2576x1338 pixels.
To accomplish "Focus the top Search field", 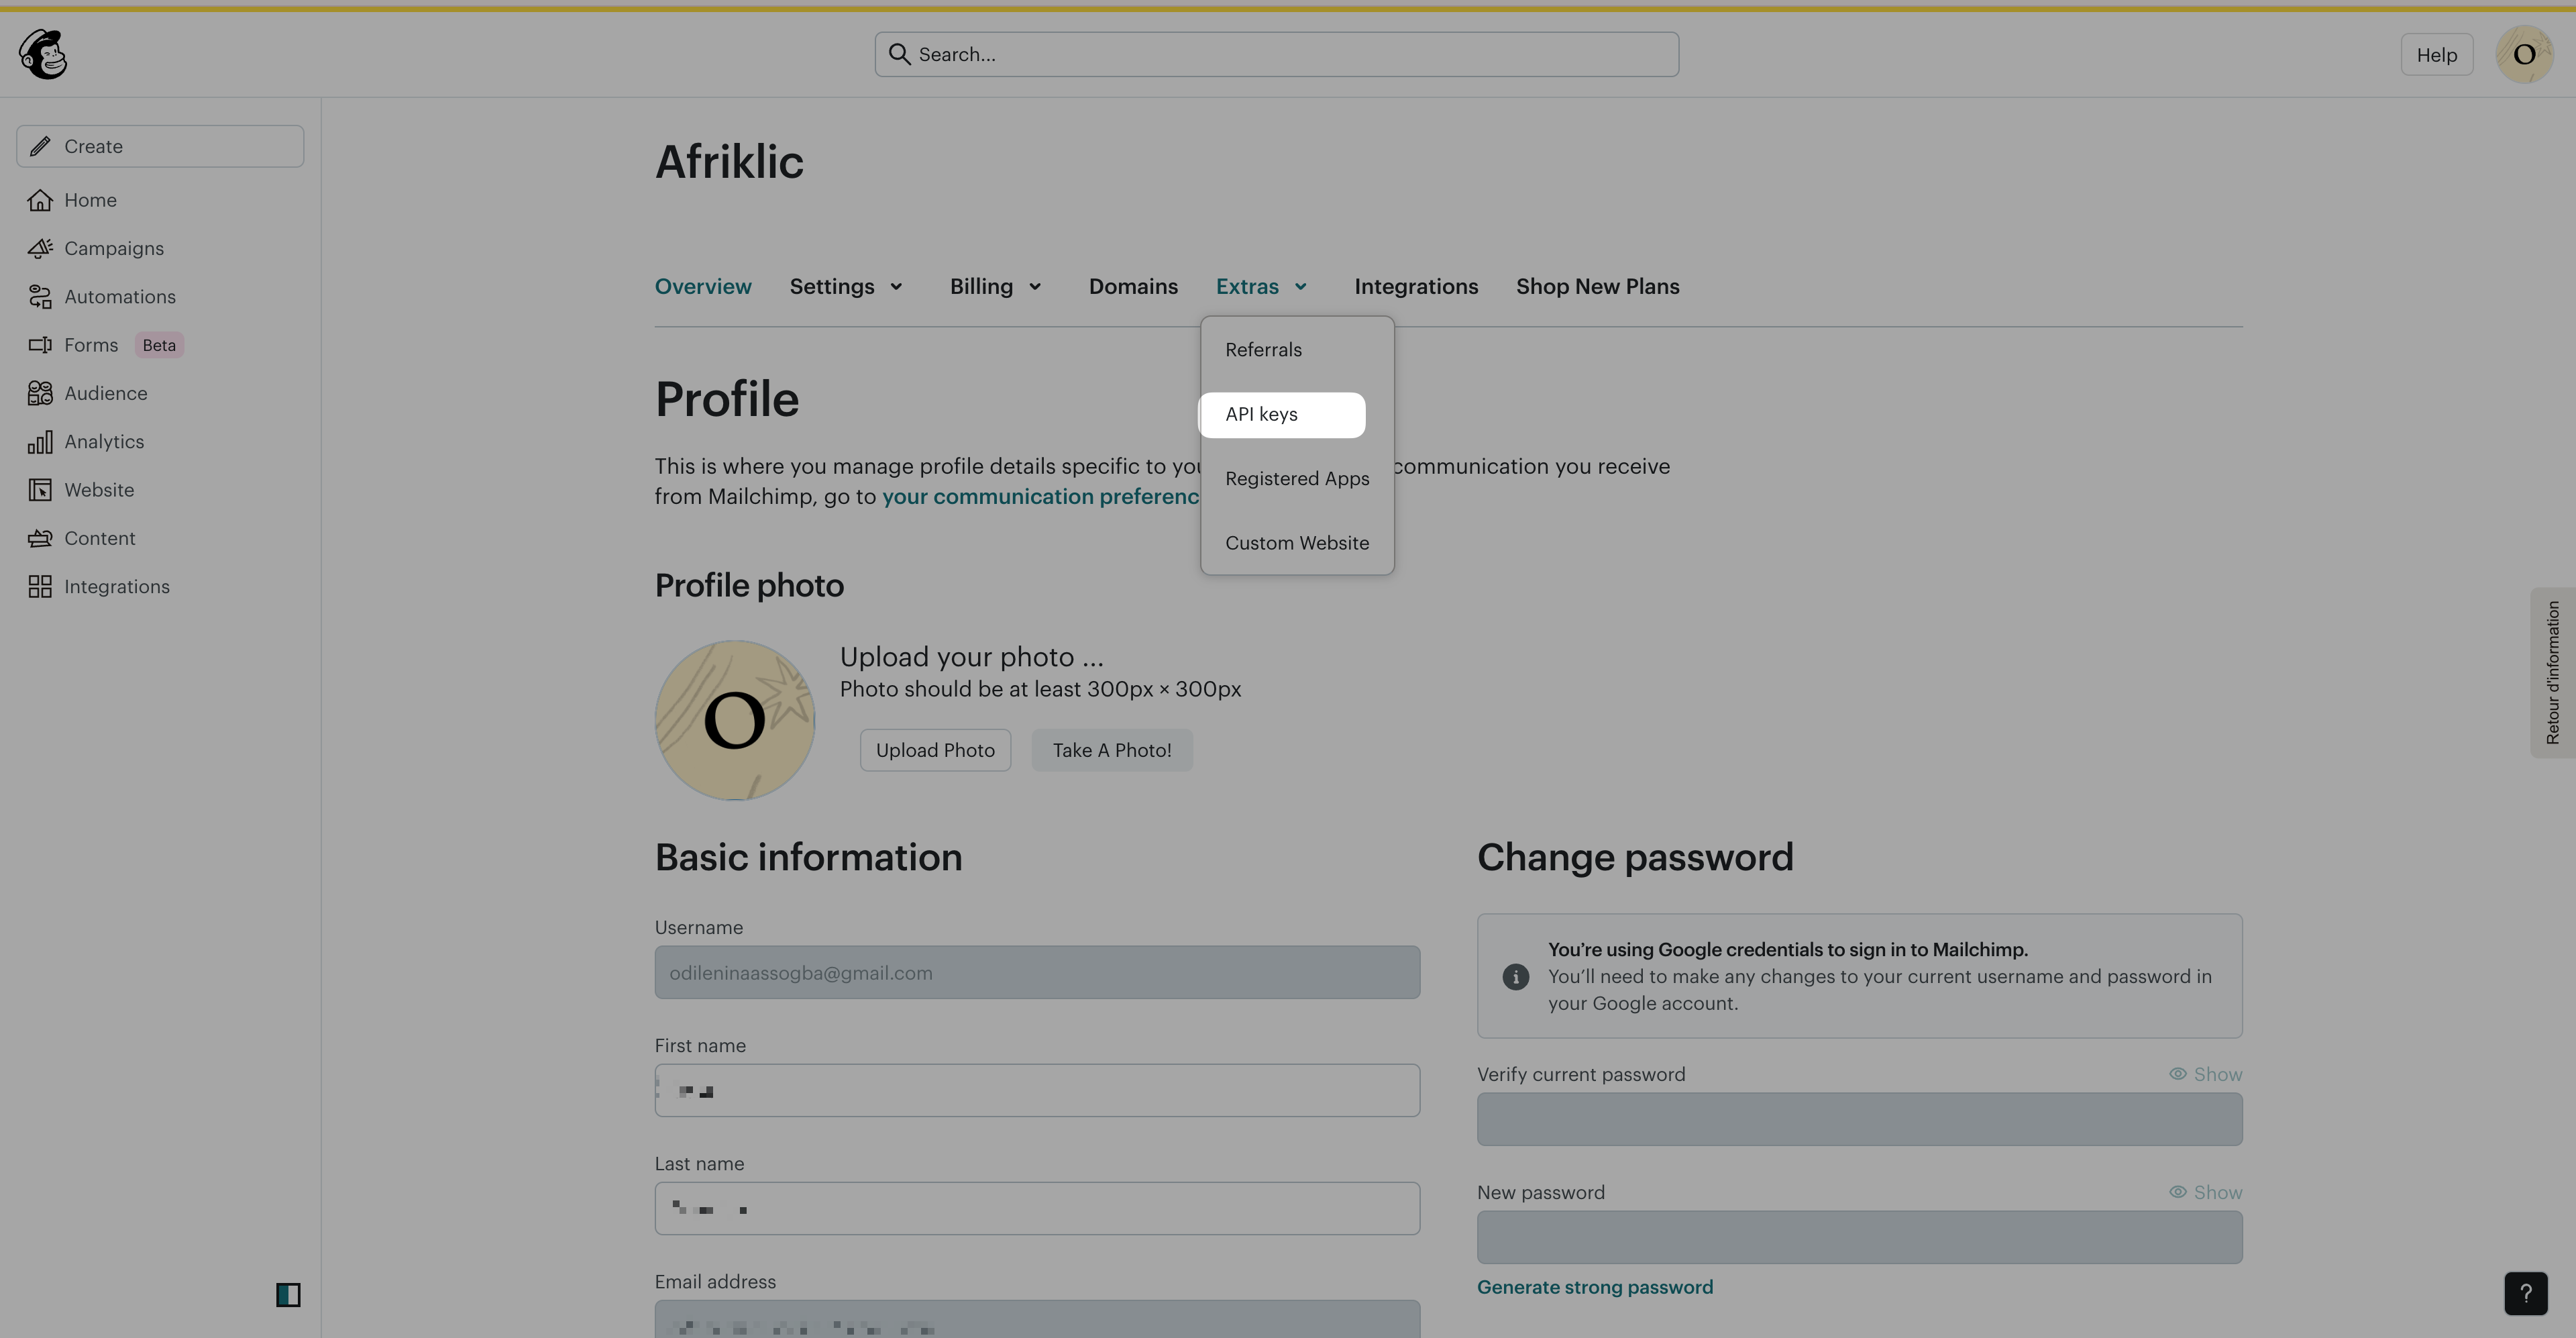I will point(1276,54).
